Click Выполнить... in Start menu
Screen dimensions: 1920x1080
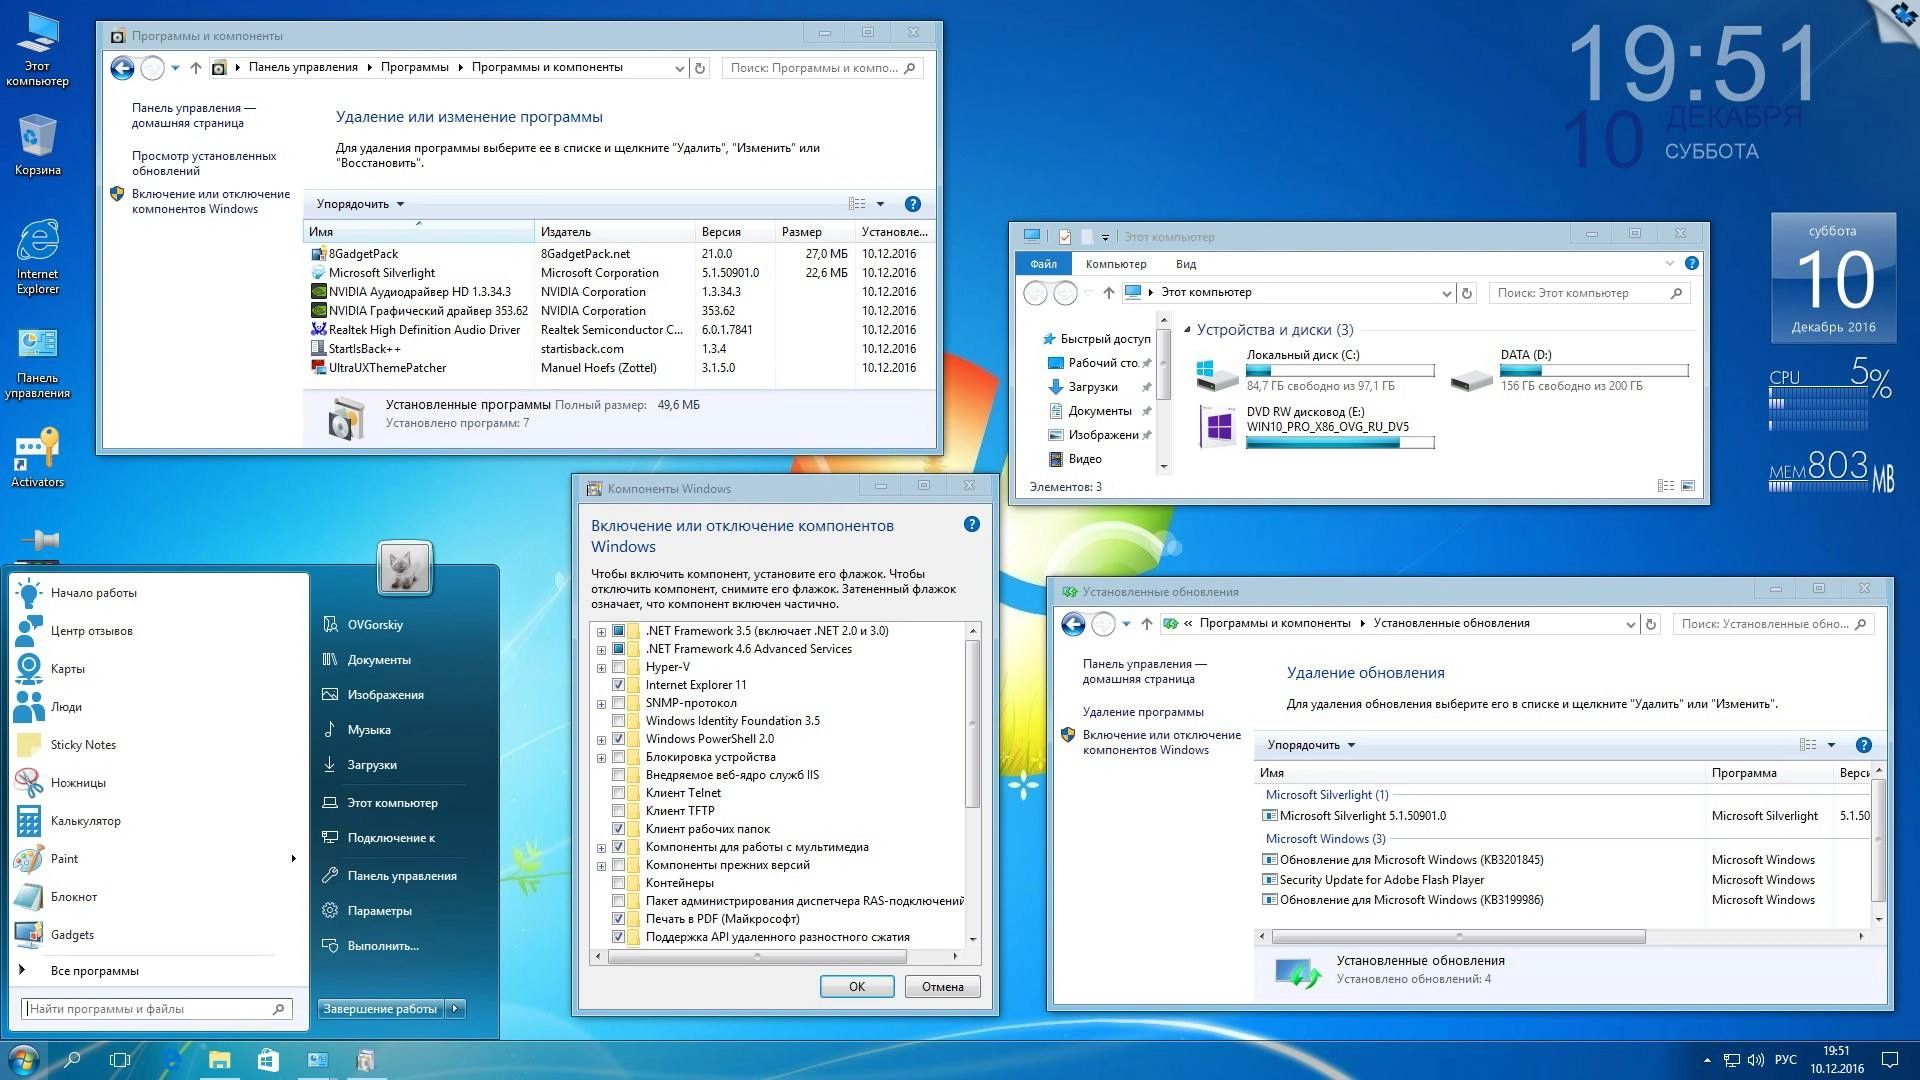pyautogui.click(x=383, y=946)
